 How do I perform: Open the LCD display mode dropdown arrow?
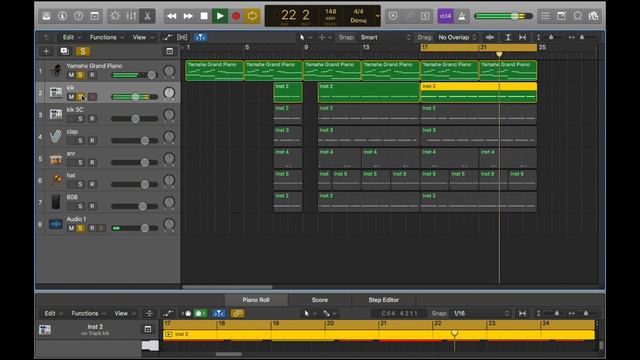pyautogui.click(x=378, y=16)
